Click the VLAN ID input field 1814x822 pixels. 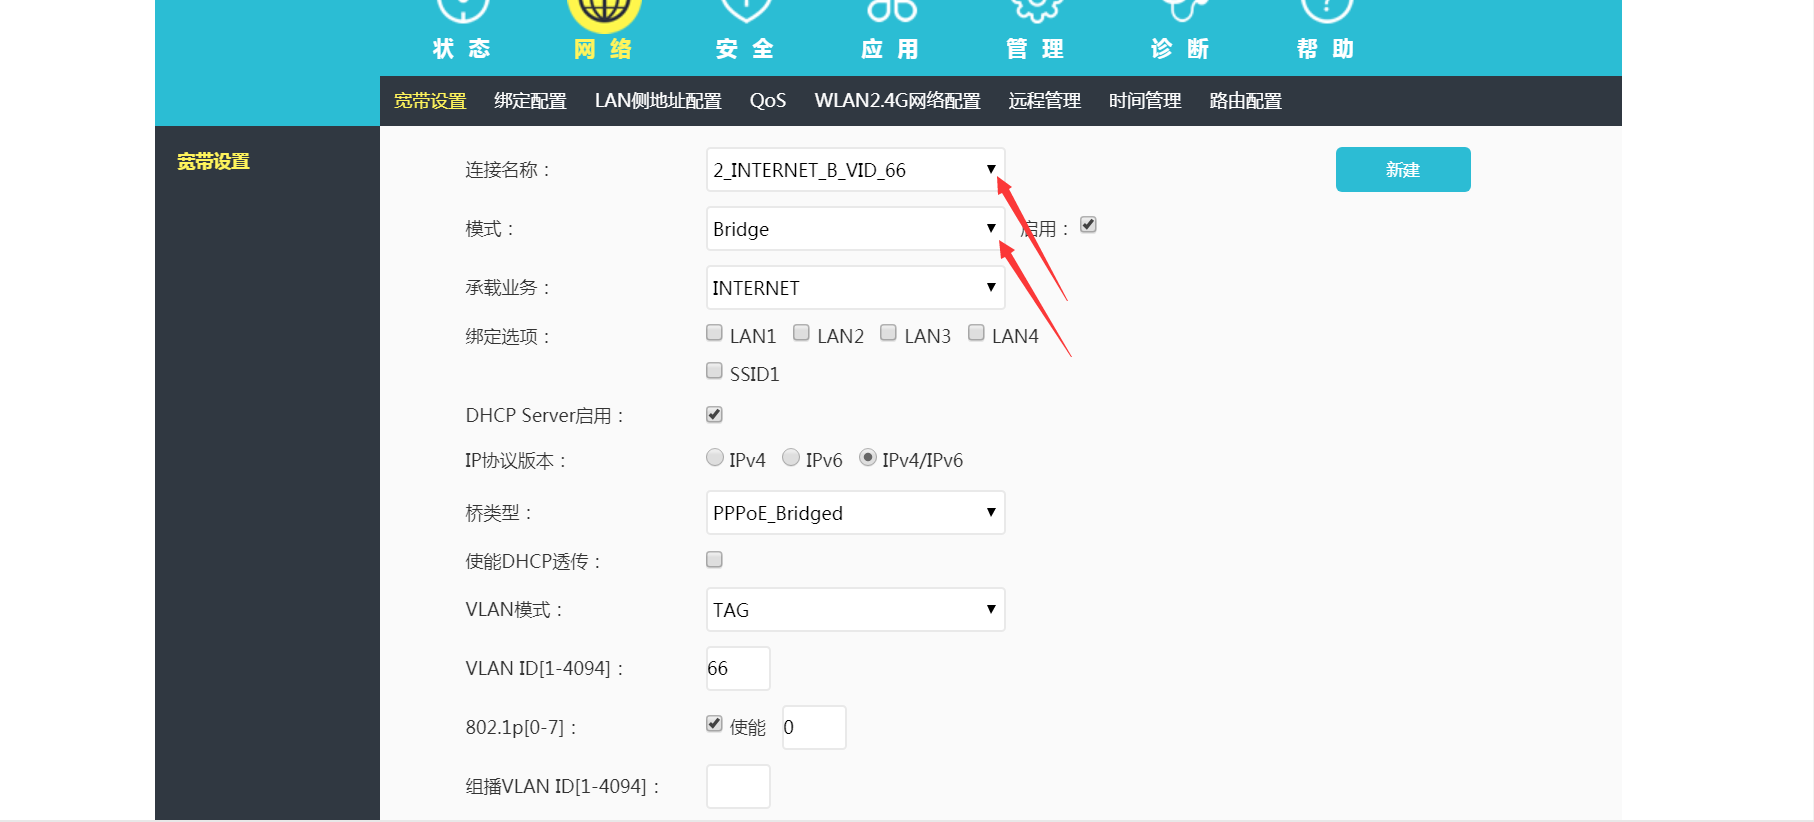(738, 668)
